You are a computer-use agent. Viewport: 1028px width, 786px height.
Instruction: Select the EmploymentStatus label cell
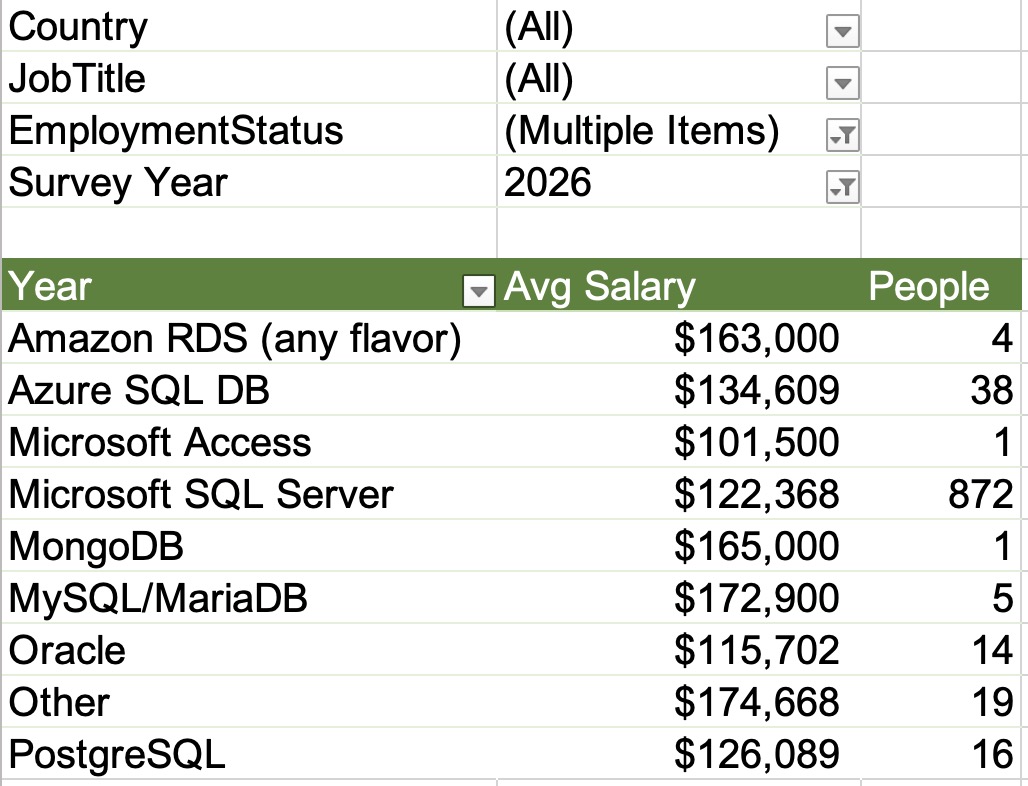click(176, 131)
